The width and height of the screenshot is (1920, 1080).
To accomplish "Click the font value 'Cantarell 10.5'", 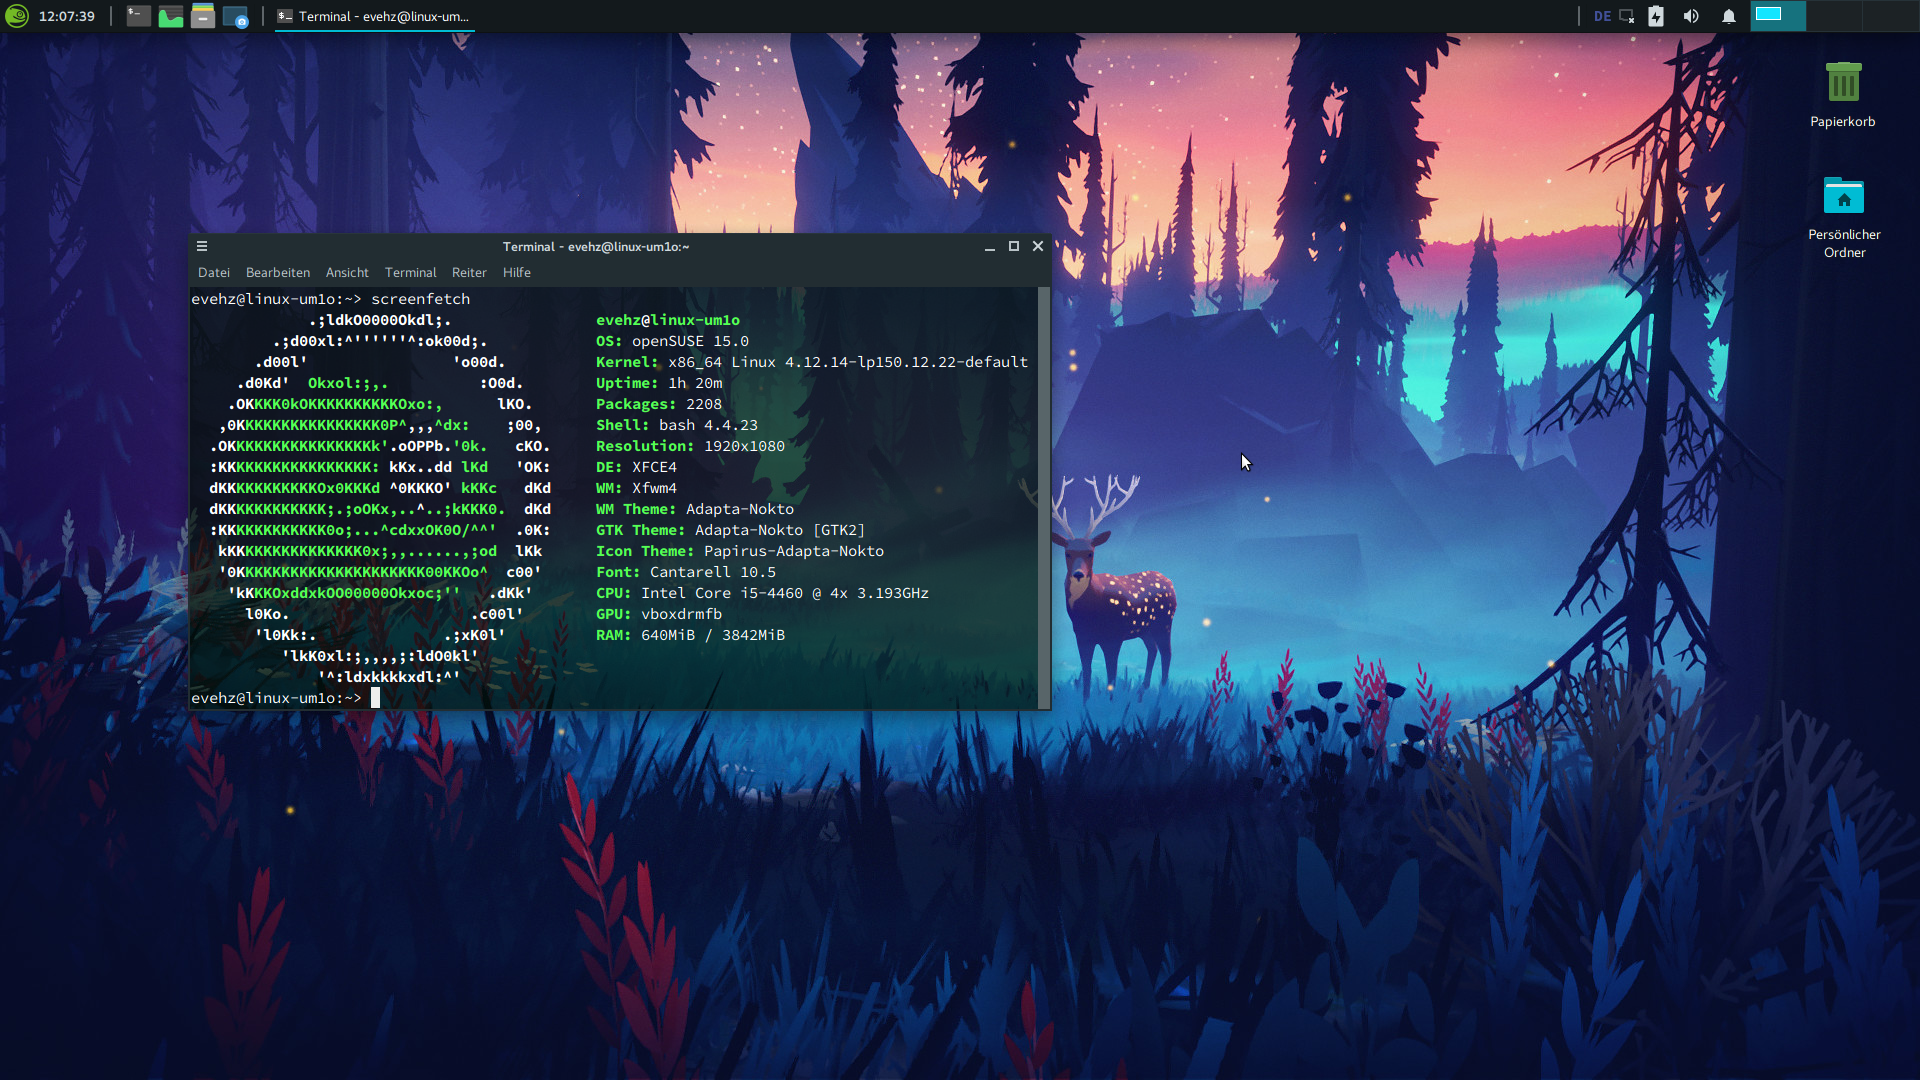I will coord(713,572).
